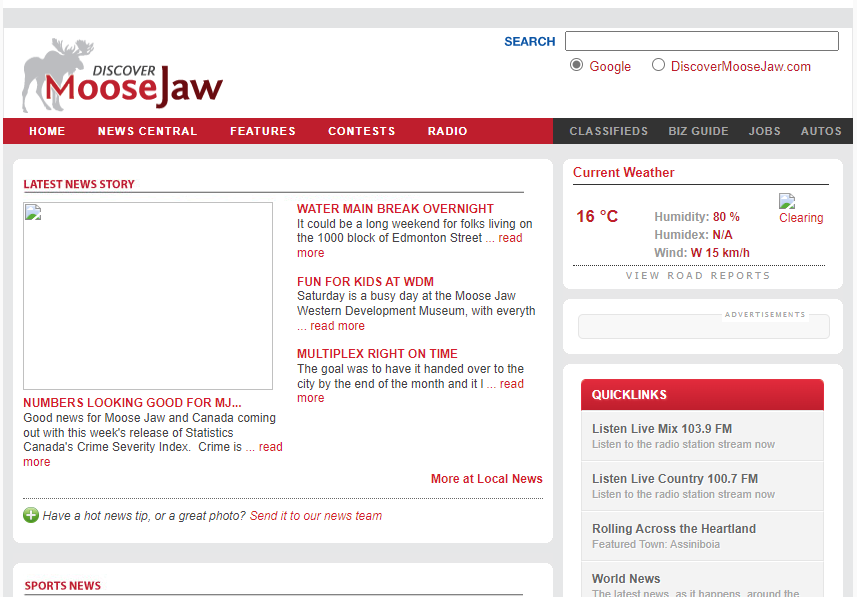Click the green plus news tip icon
This screenshot has height=597, width=857.
click(31, 515)
